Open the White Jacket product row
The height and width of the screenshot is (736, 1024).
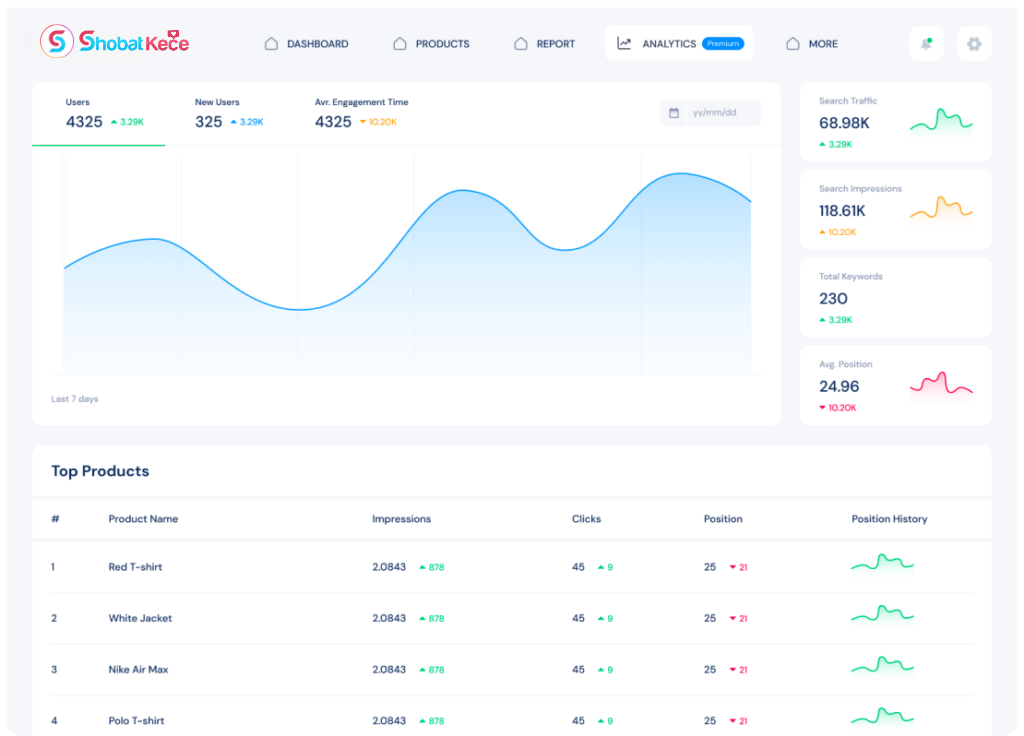click(140, 618)
